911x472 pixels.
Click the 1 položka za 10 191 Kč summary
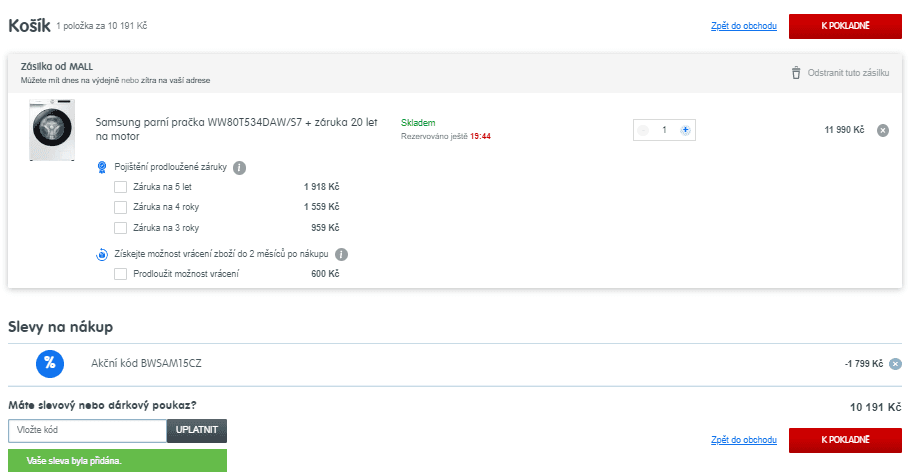(102, 26)
